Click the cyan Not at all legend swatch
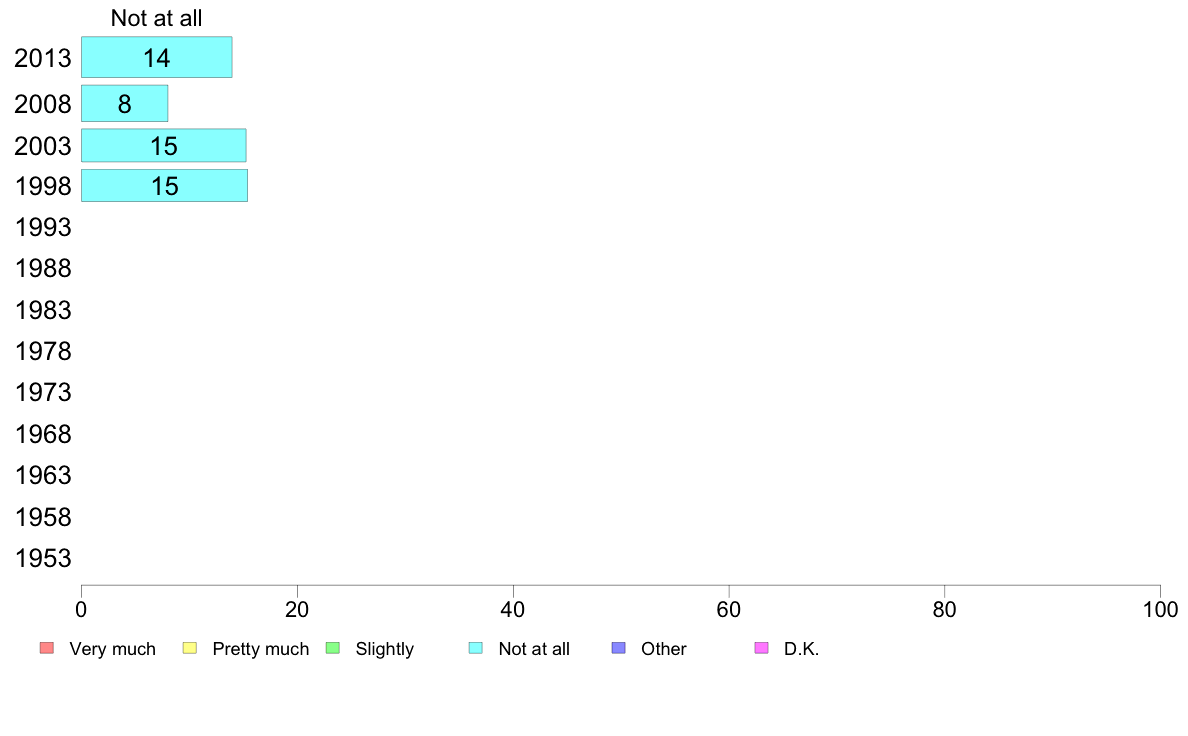 tap(476, 648)
